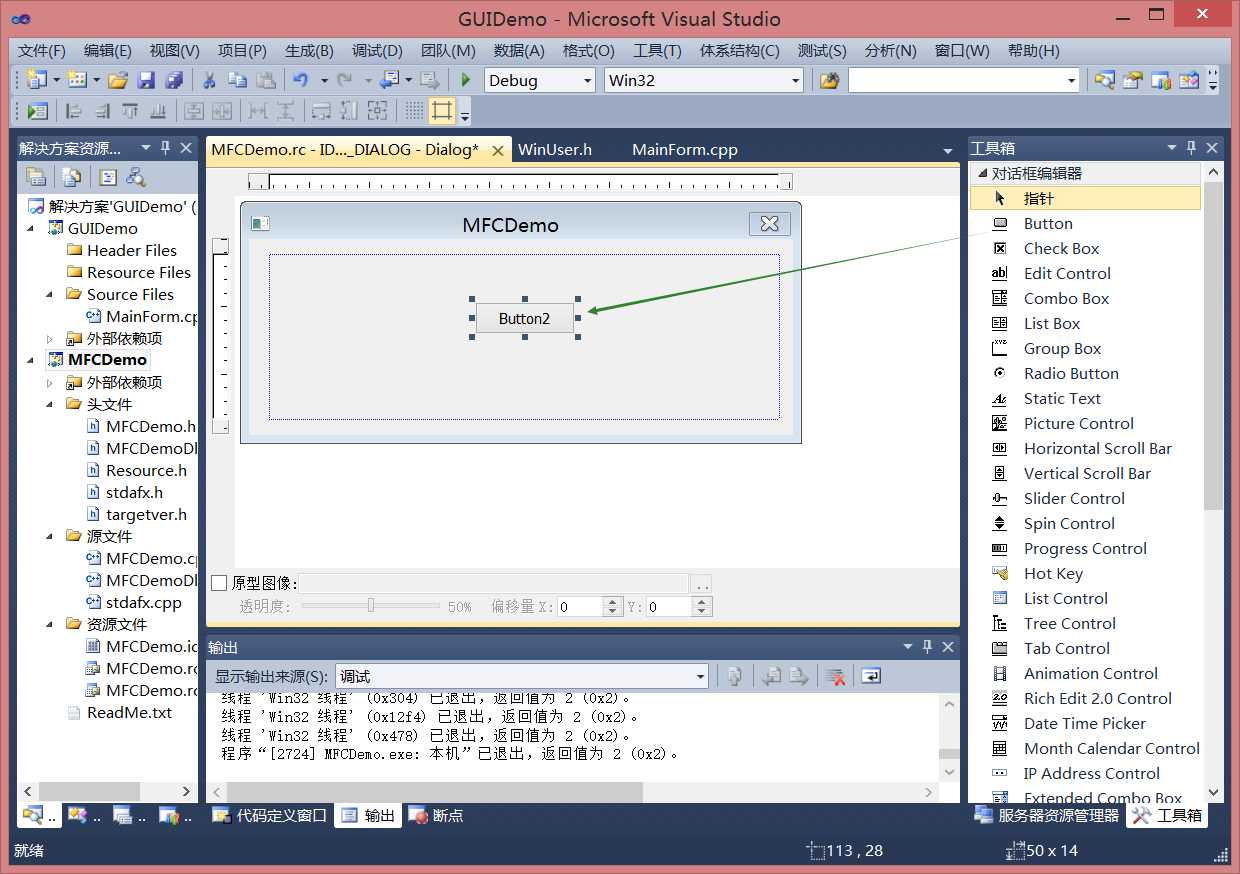Image resolution: width=1240 pixels, height=874 pixels.
Task: Select stdafx.cpp in Solution Explorer
Action: 144,602
